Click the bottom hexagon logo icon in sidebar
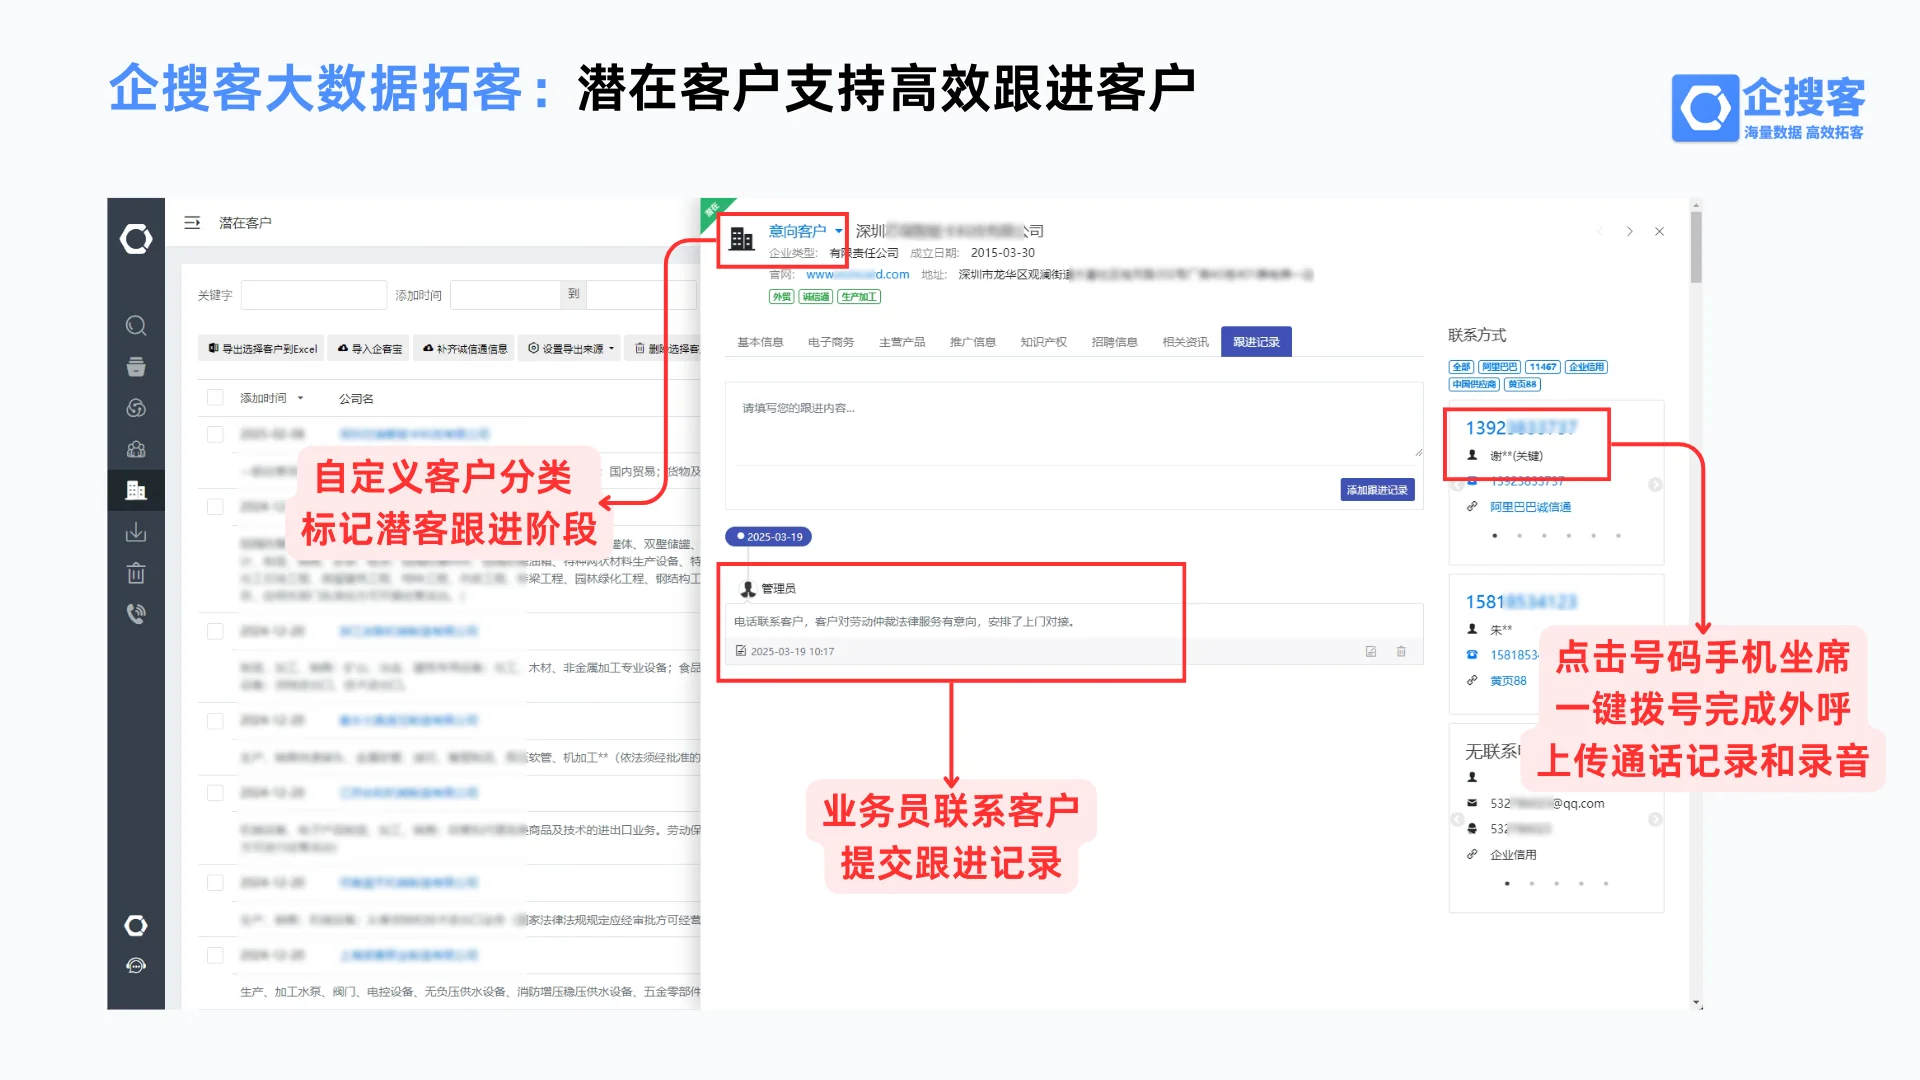The height and width of the screenshot is (1080, 1920). click(x=136, y=925)
